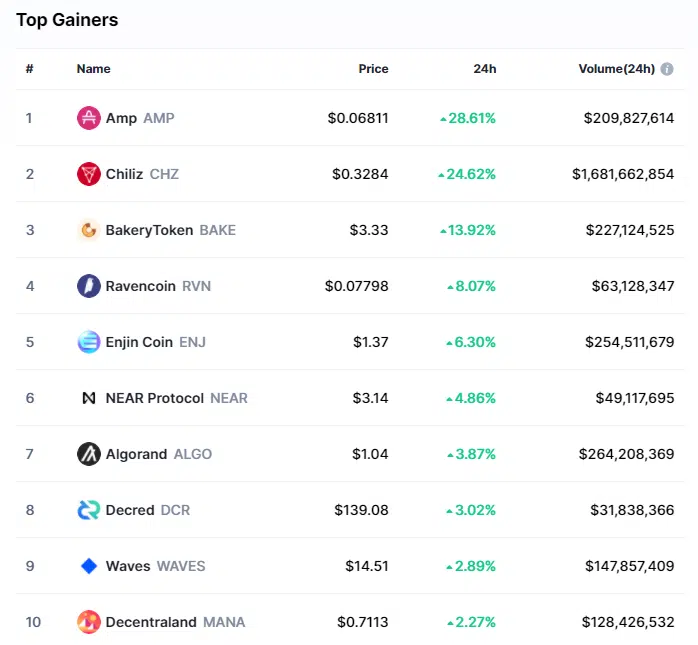This screenshot has height=645, width=698.
Task: Sort by the Volume(24h) column header
Action: pyautogui.click(x=616, y=69)
